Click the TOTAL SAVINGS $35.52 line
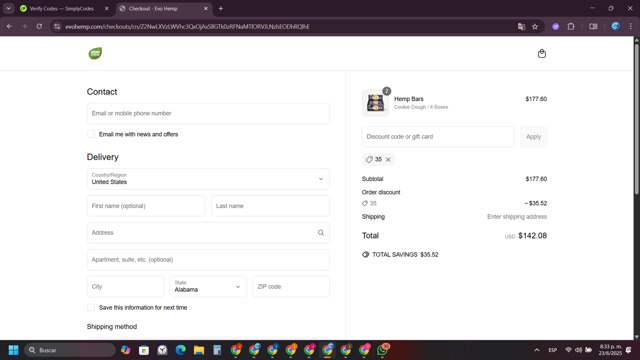The image size is (640, 360). pyautogui.click(x=400, y=255)
